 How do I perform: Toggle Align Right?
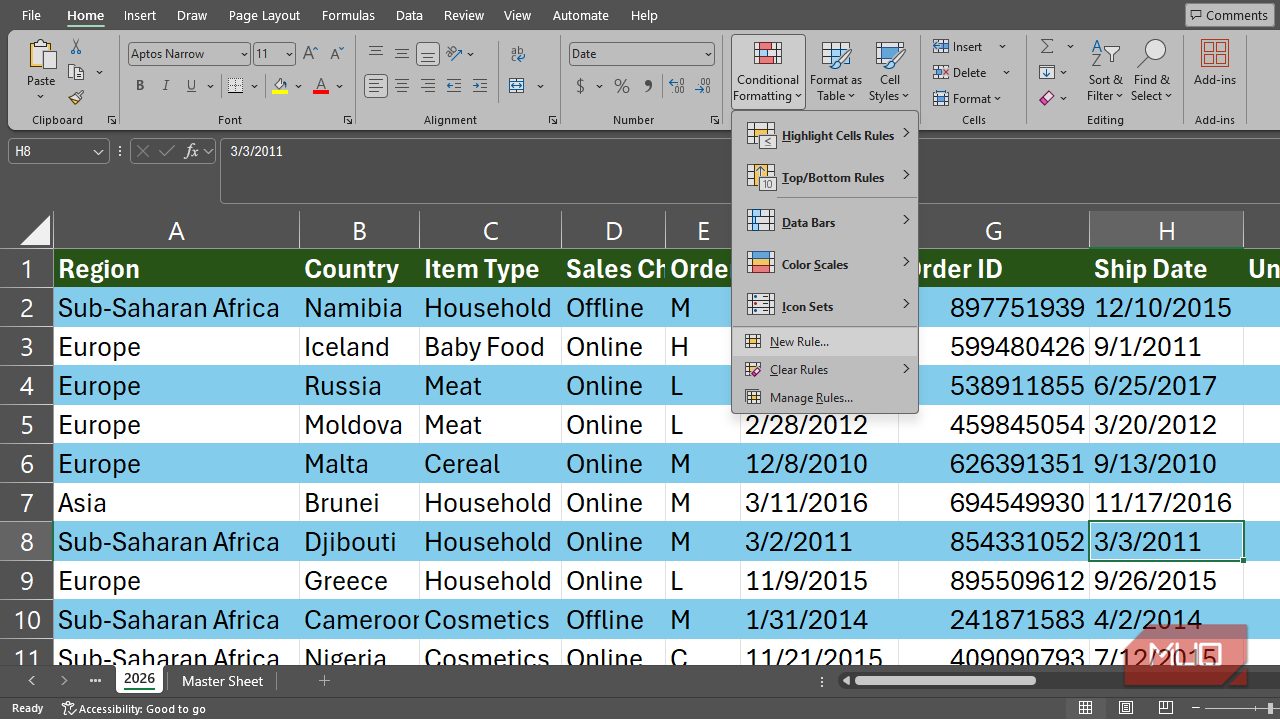point(428,86)
